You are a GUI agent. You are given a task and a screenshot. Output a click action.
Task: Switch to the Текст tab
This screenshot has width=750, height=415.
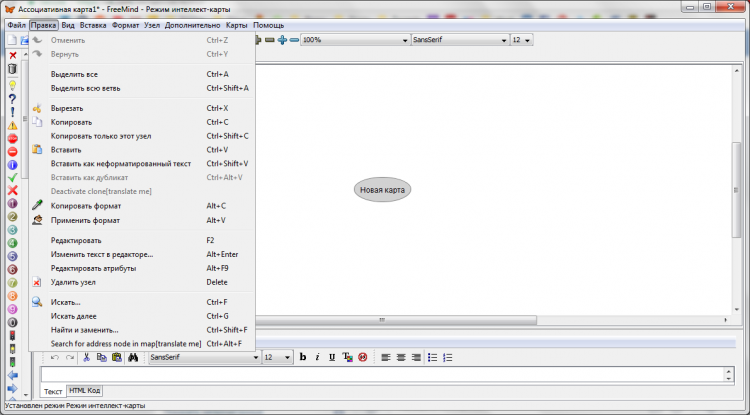[53, 391]
